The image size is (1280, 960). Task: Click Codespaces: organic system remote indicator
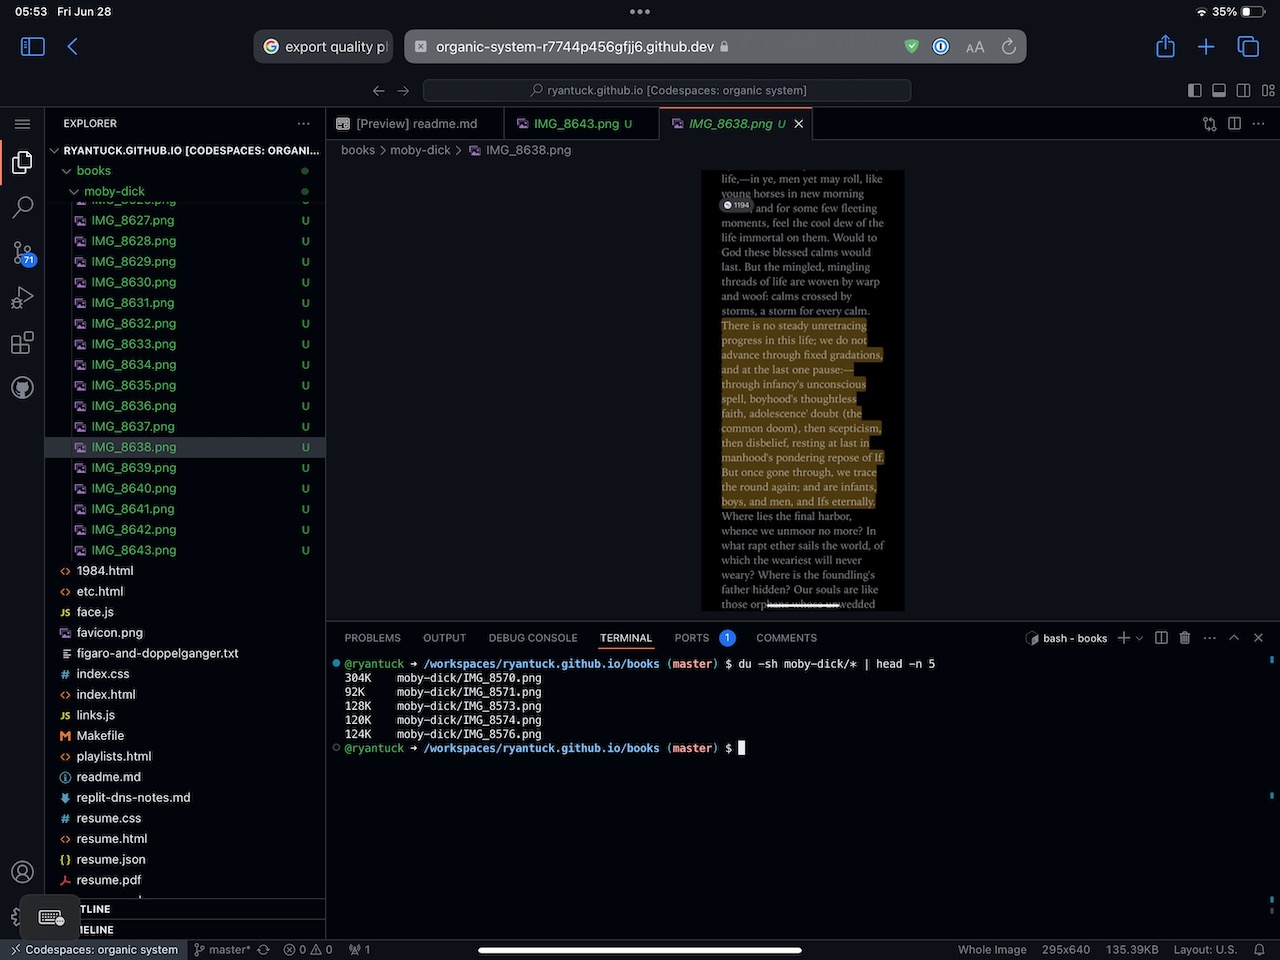click(94, 949)
